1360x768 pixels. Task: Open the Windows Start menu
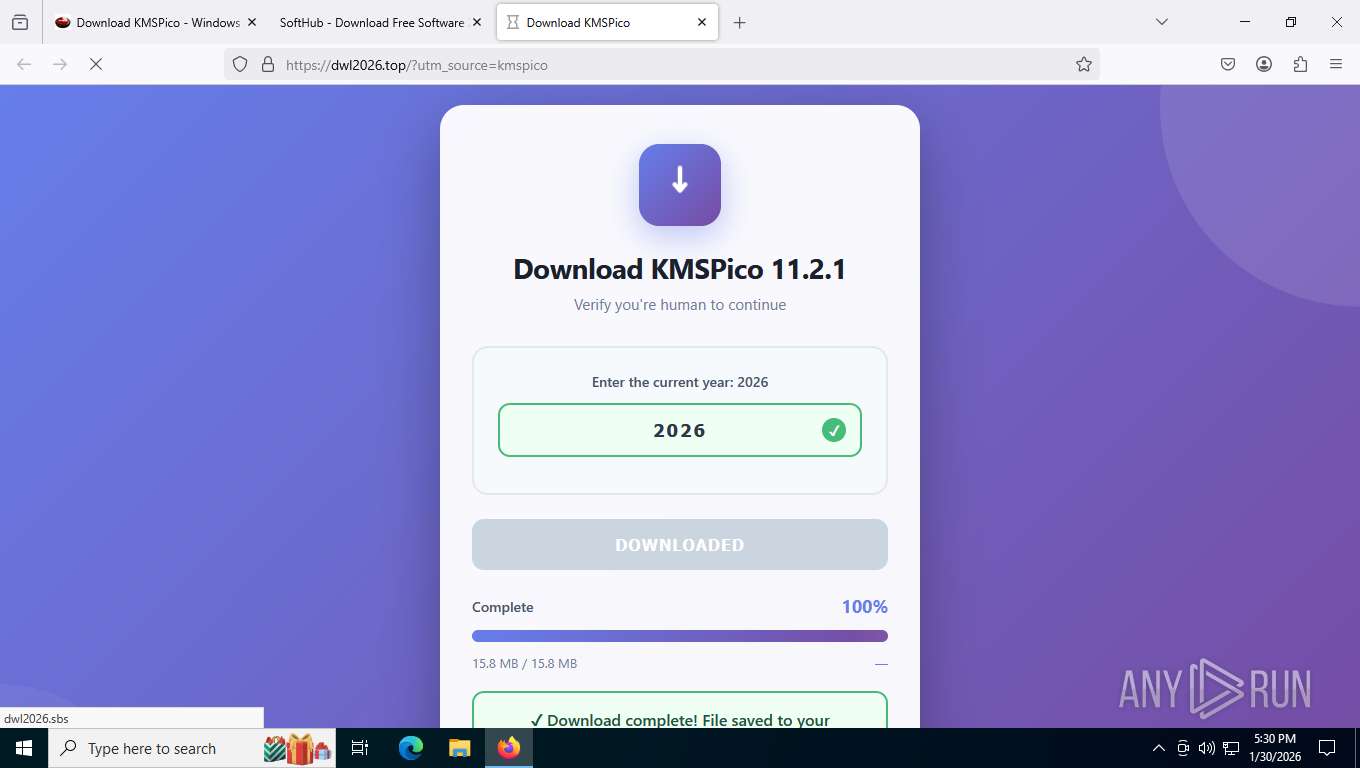pyautogui.click(x=24, y=748)
